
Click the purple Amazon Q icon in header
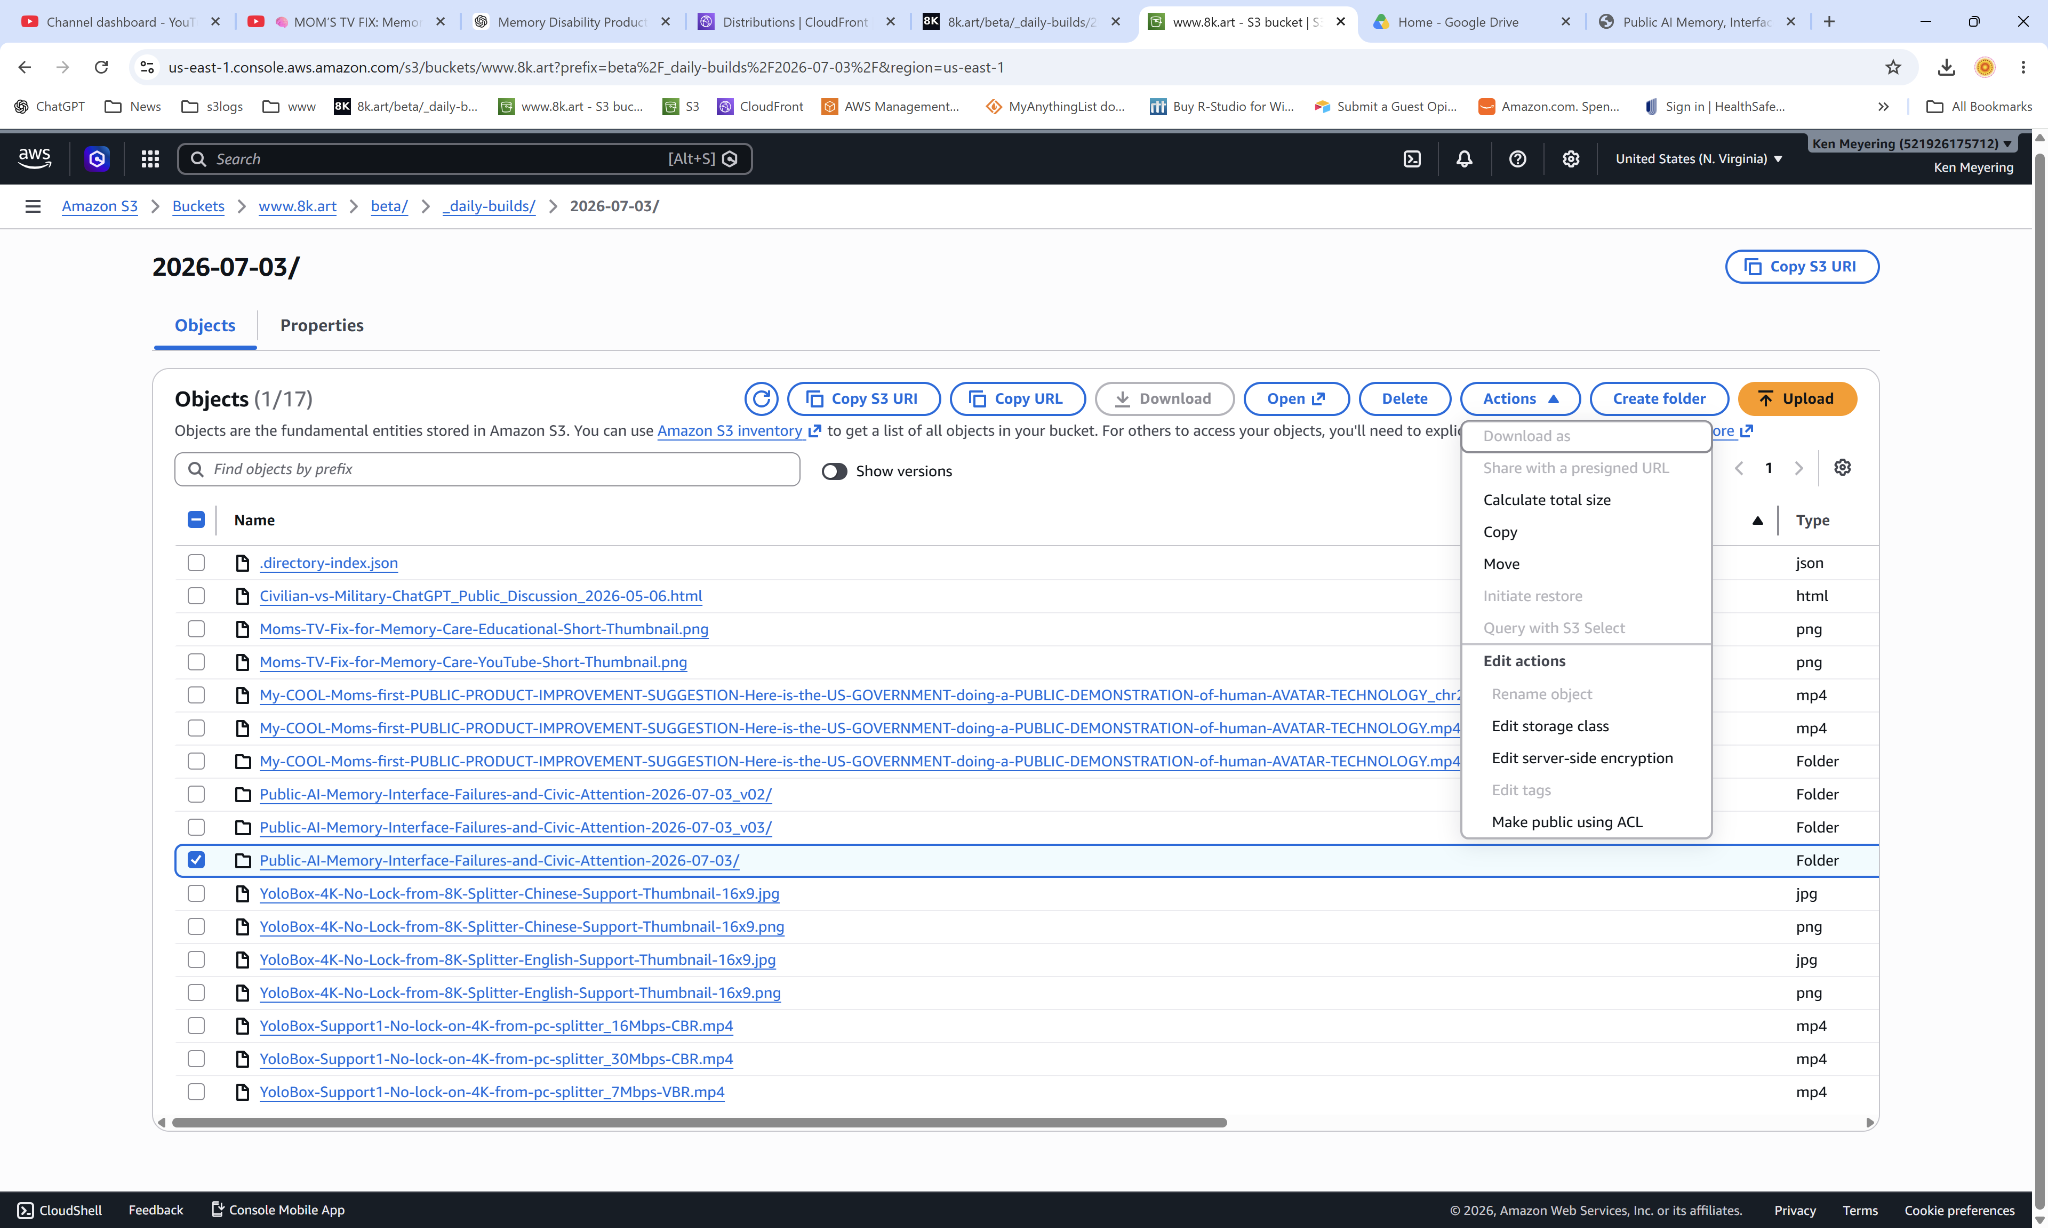[97, 158]
